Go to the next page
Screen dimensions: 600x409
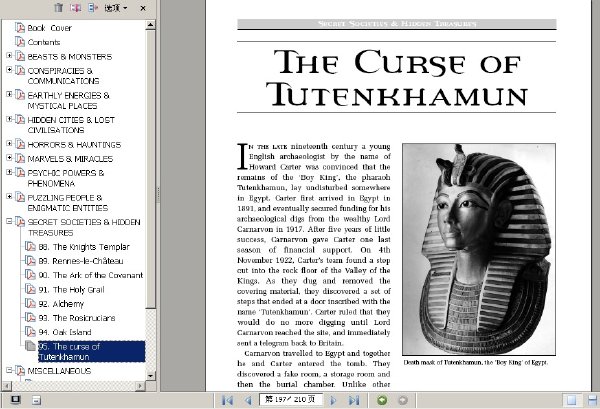pos(333,400)
